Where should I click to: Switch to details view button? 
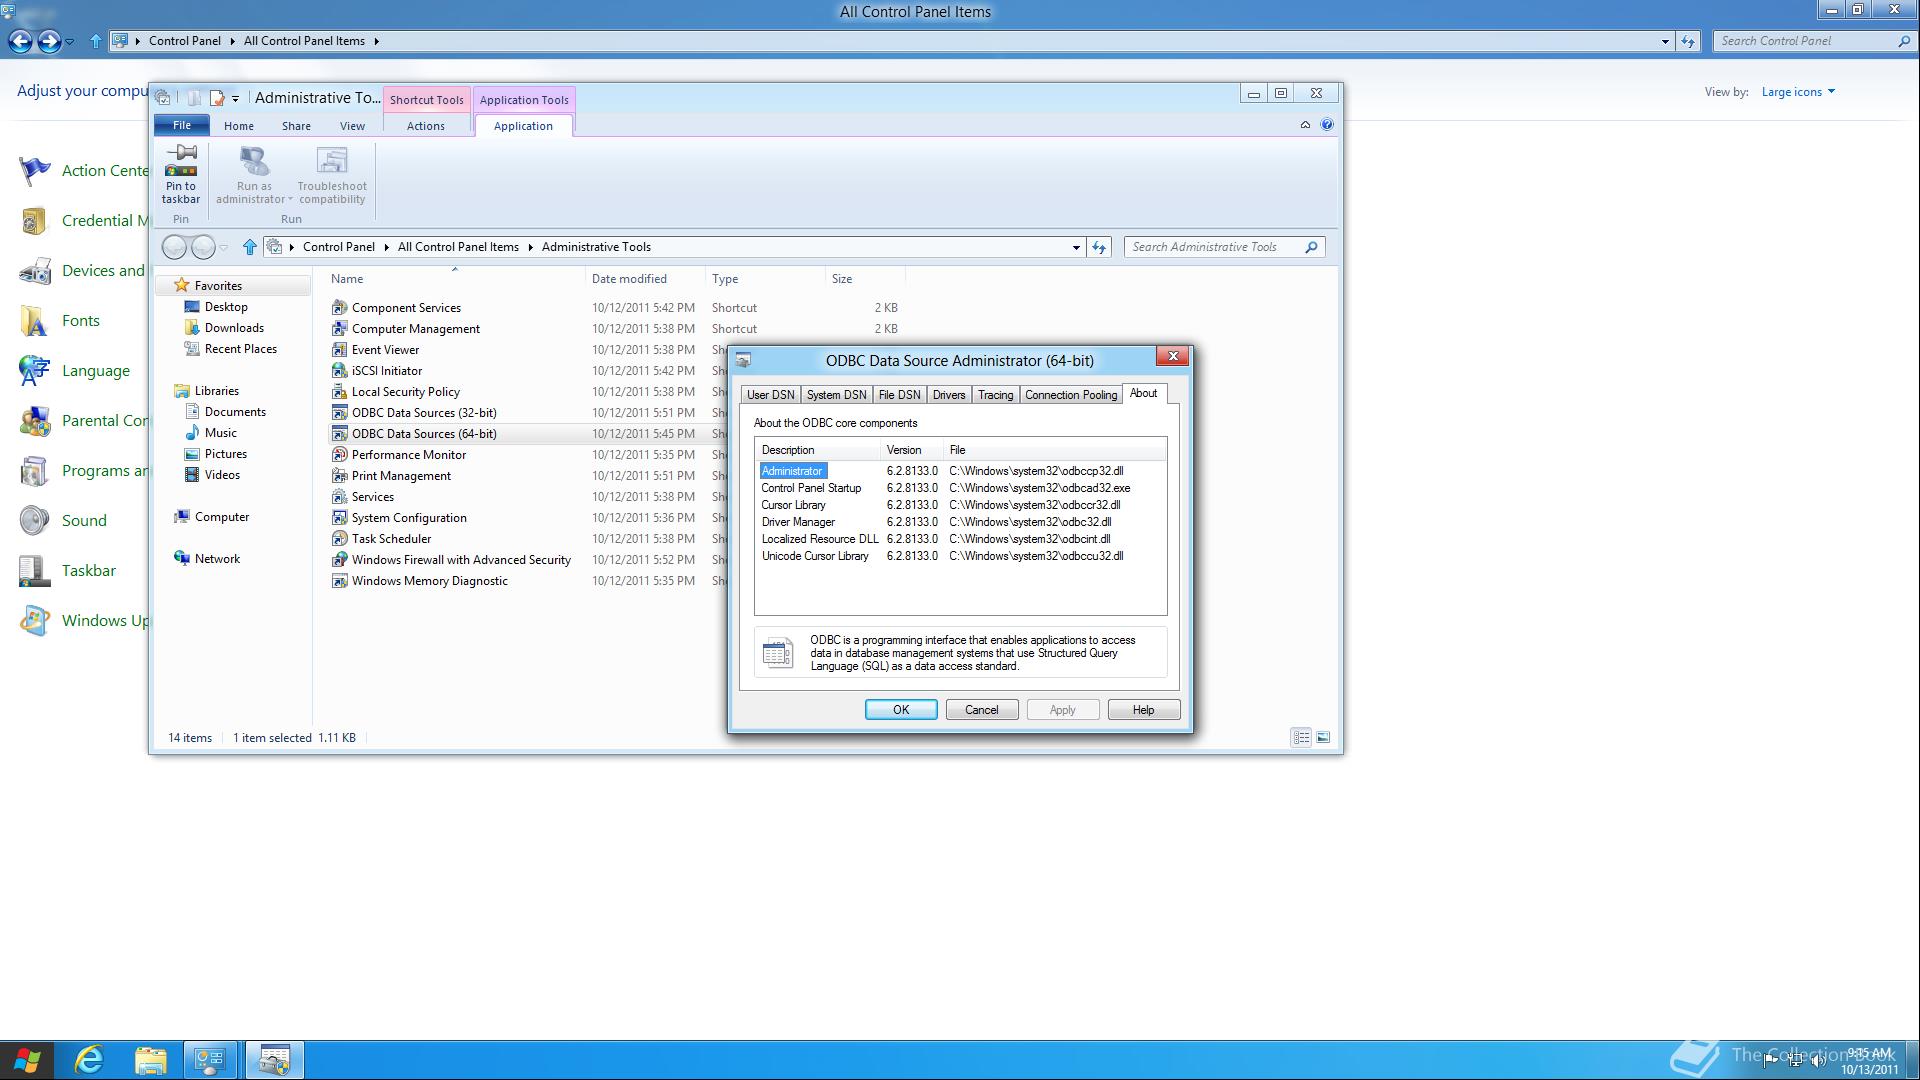pyautogui.click(x=1301, y=738)
